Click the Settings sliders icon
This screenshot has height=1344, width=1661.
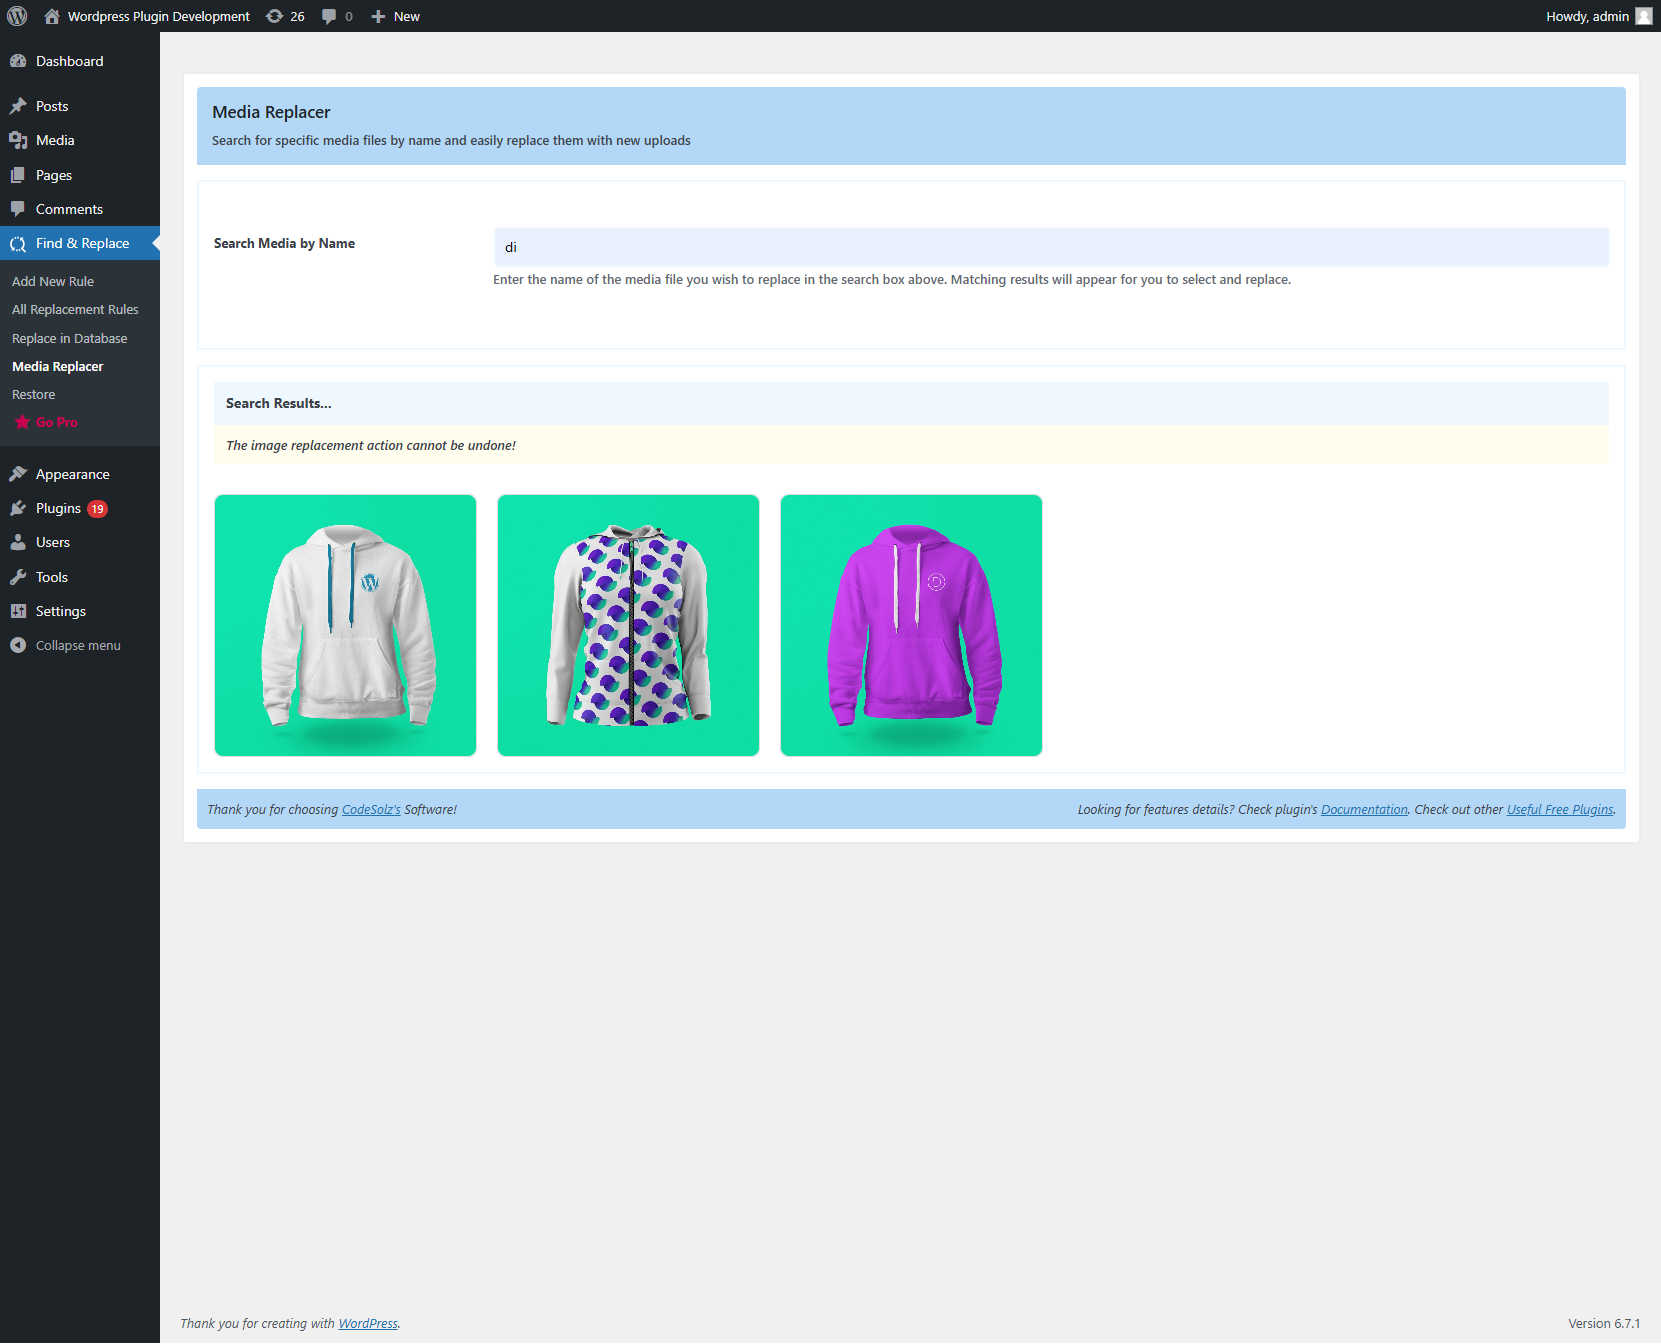(x=18, y=611)
